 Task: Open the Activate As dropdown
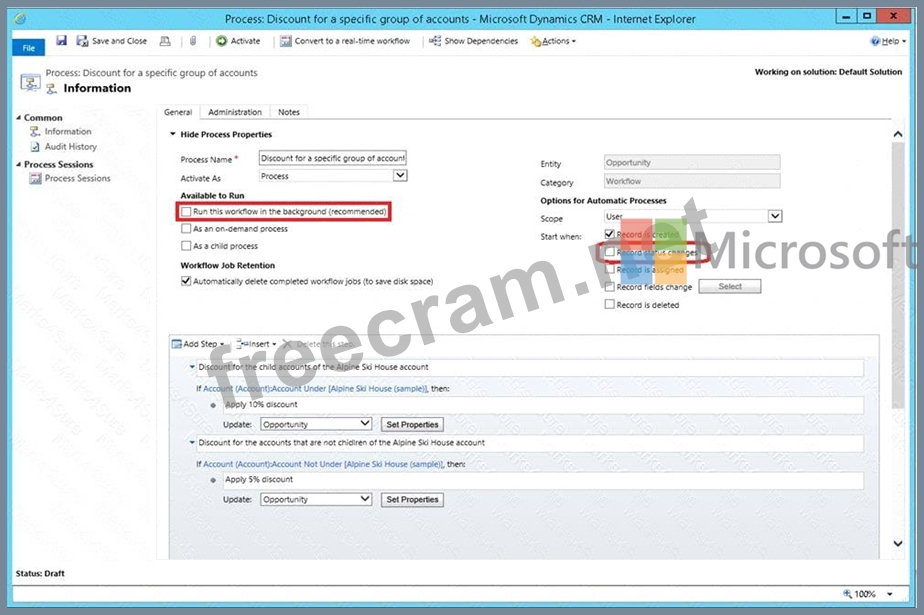click(400, 176)
